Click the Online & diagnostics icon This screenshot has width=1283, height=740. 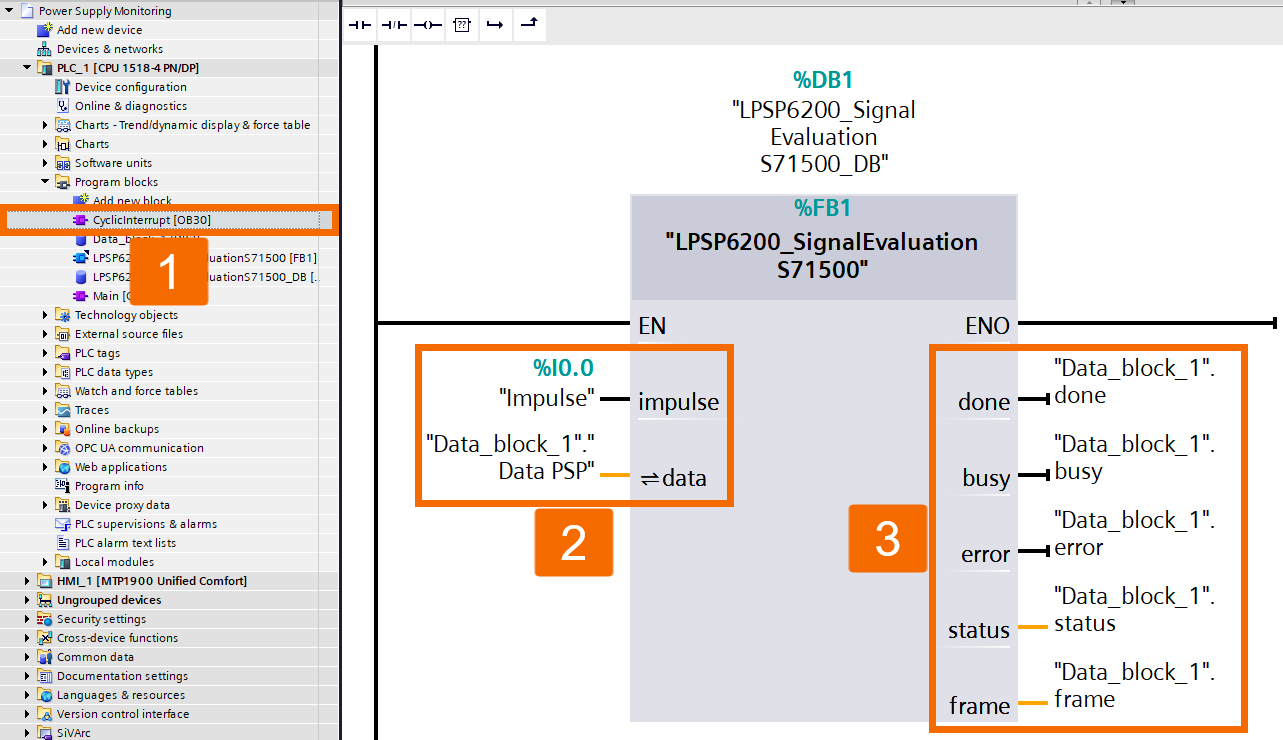coord(62,106)
